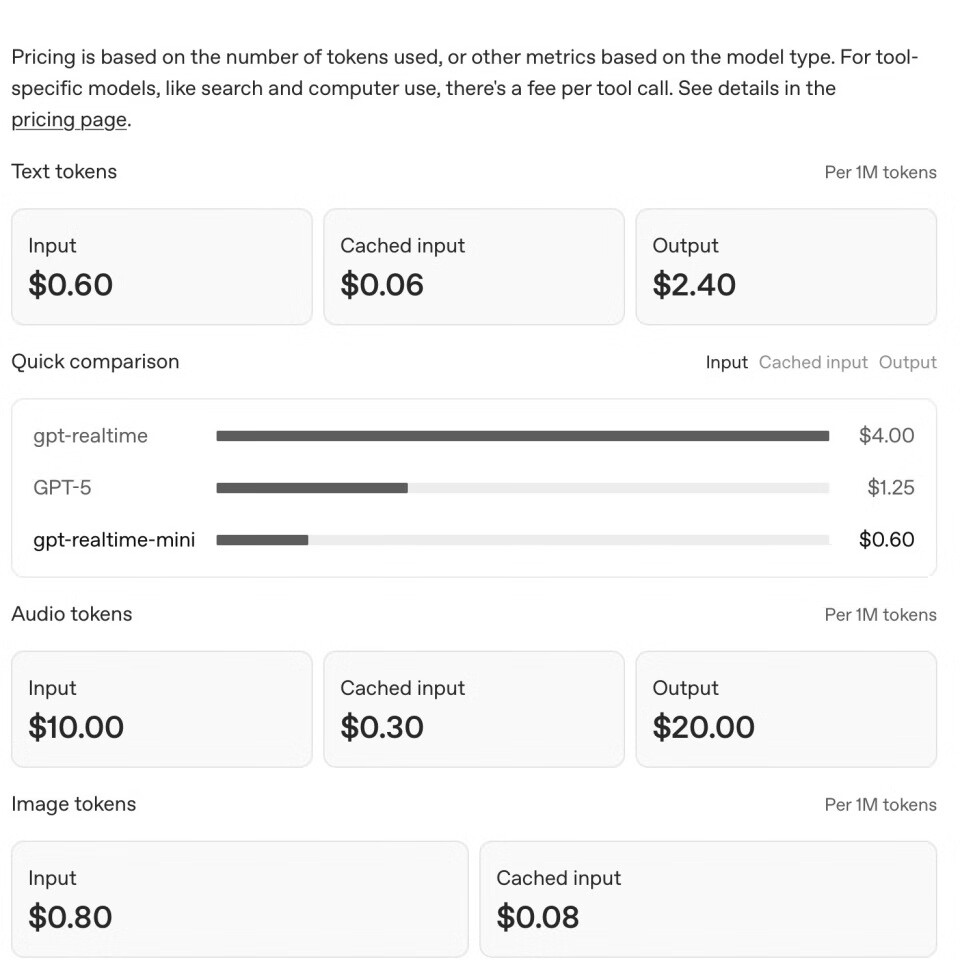This screenshot has height=976, width=960.
Task: Click the Quick comparison heading
Action: tap(95, 362)
